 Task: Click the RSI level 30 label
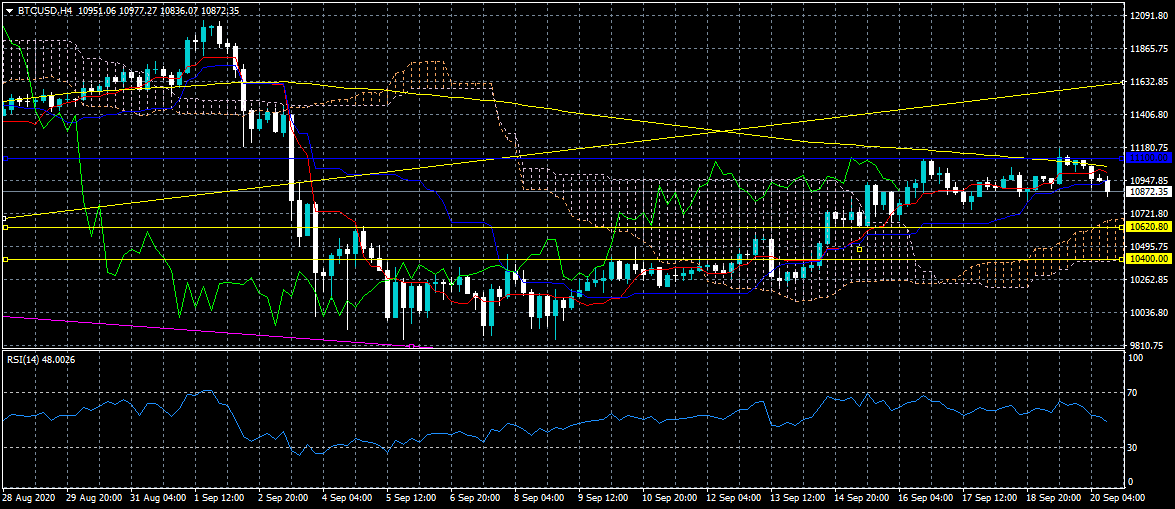(x=1133, y=448)
